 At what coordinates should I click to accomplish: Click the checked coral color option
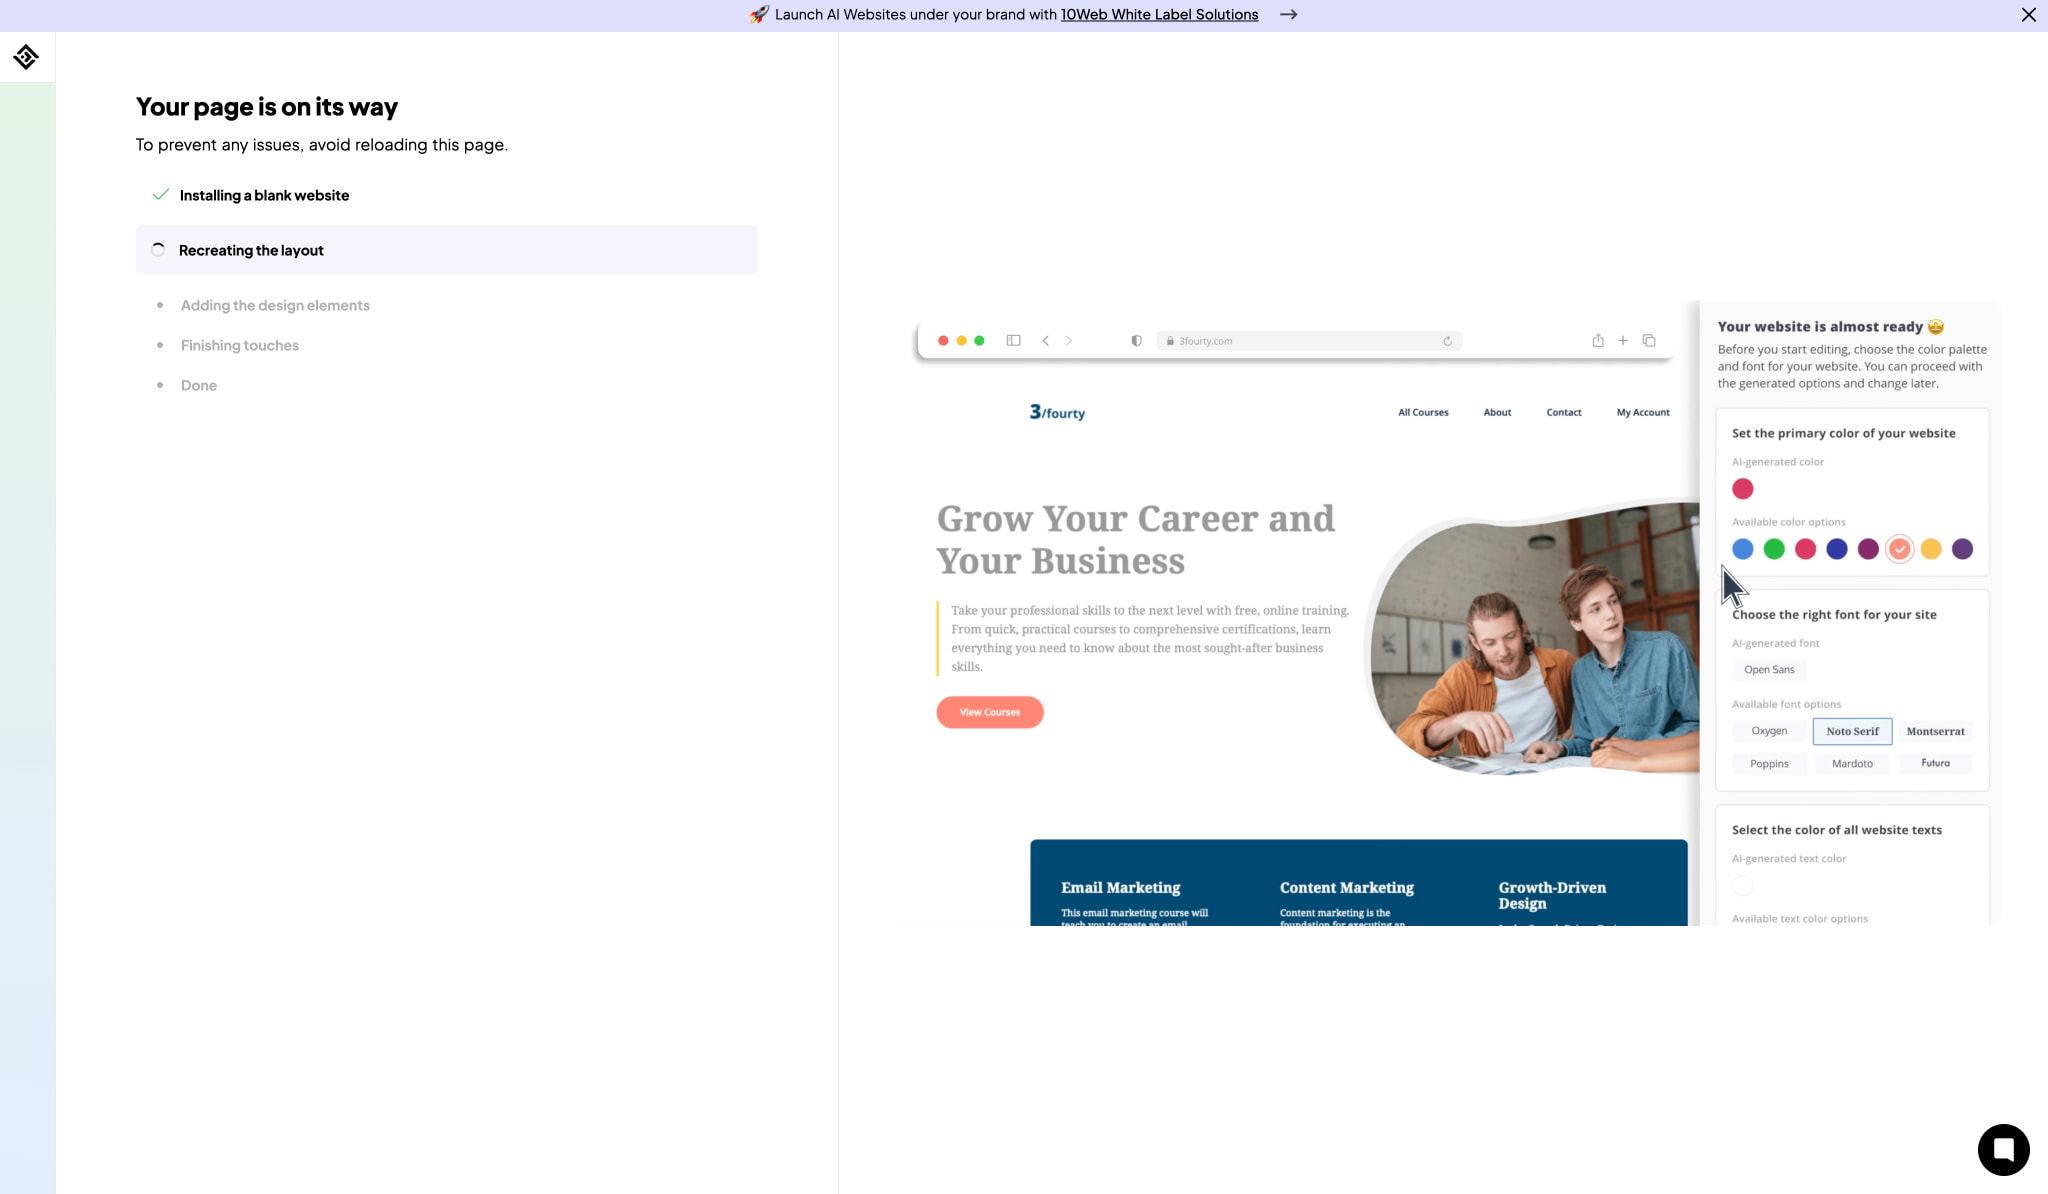[1900, 549]
